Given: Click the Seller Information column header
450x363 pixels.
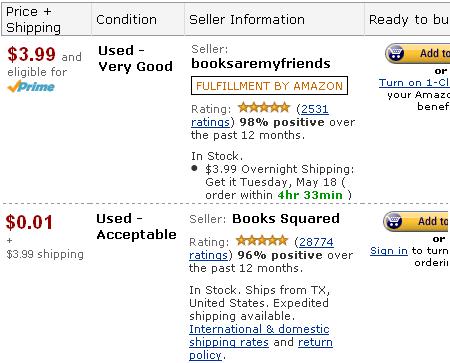Looking at the screenshot, I should coord(247,20).
